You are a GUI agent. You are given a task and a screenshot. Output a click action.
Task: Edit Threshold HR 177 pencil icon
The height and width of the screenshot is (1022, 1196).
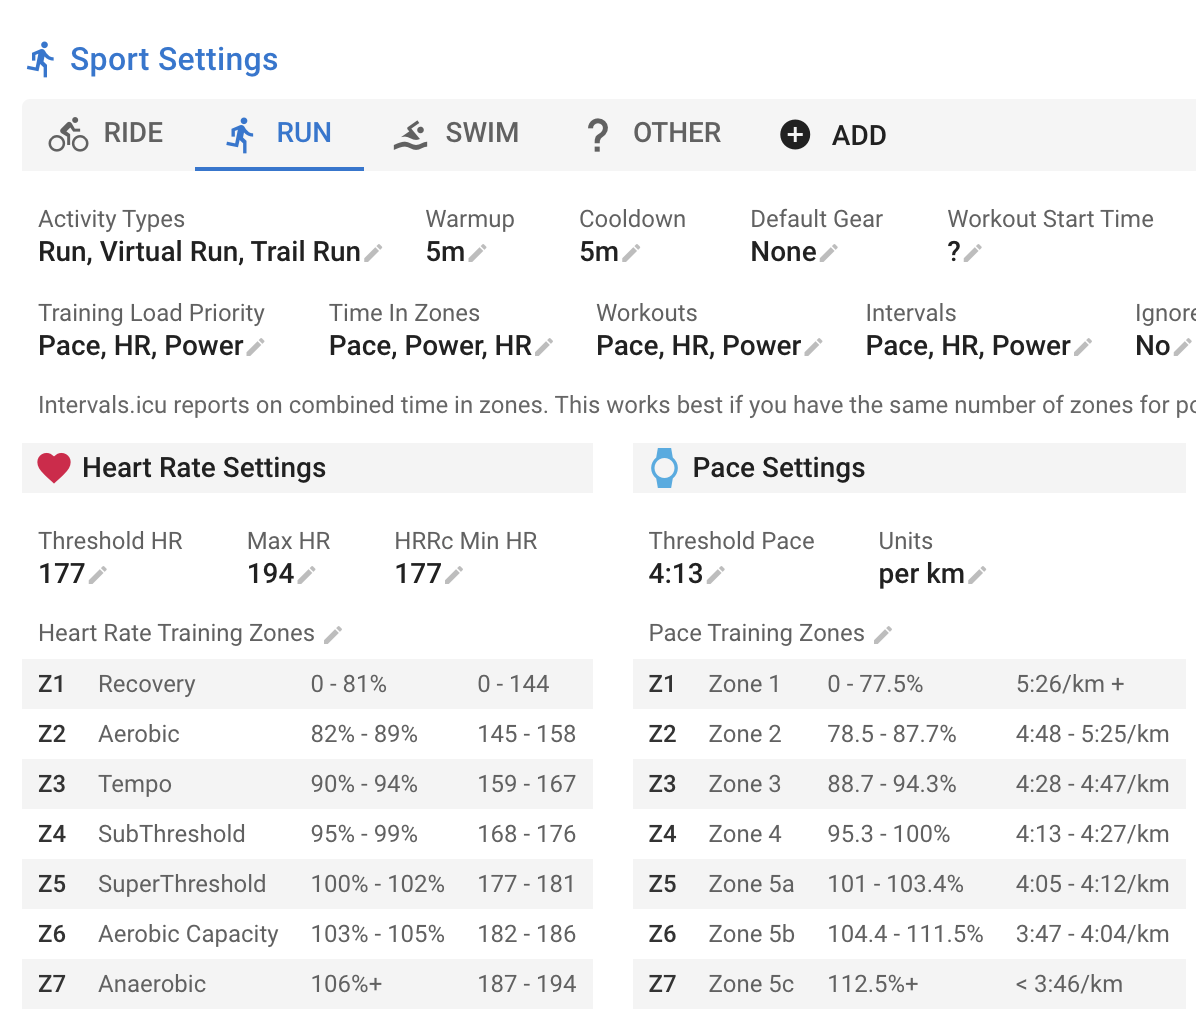pos(98,575)
